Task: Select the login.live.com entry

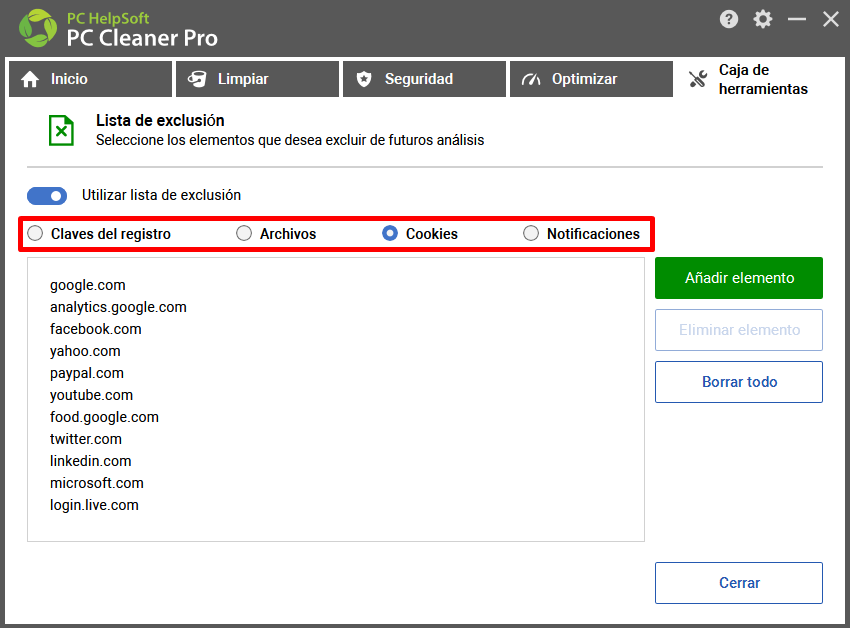Action: pyautogui.click(x=94, y=505)
